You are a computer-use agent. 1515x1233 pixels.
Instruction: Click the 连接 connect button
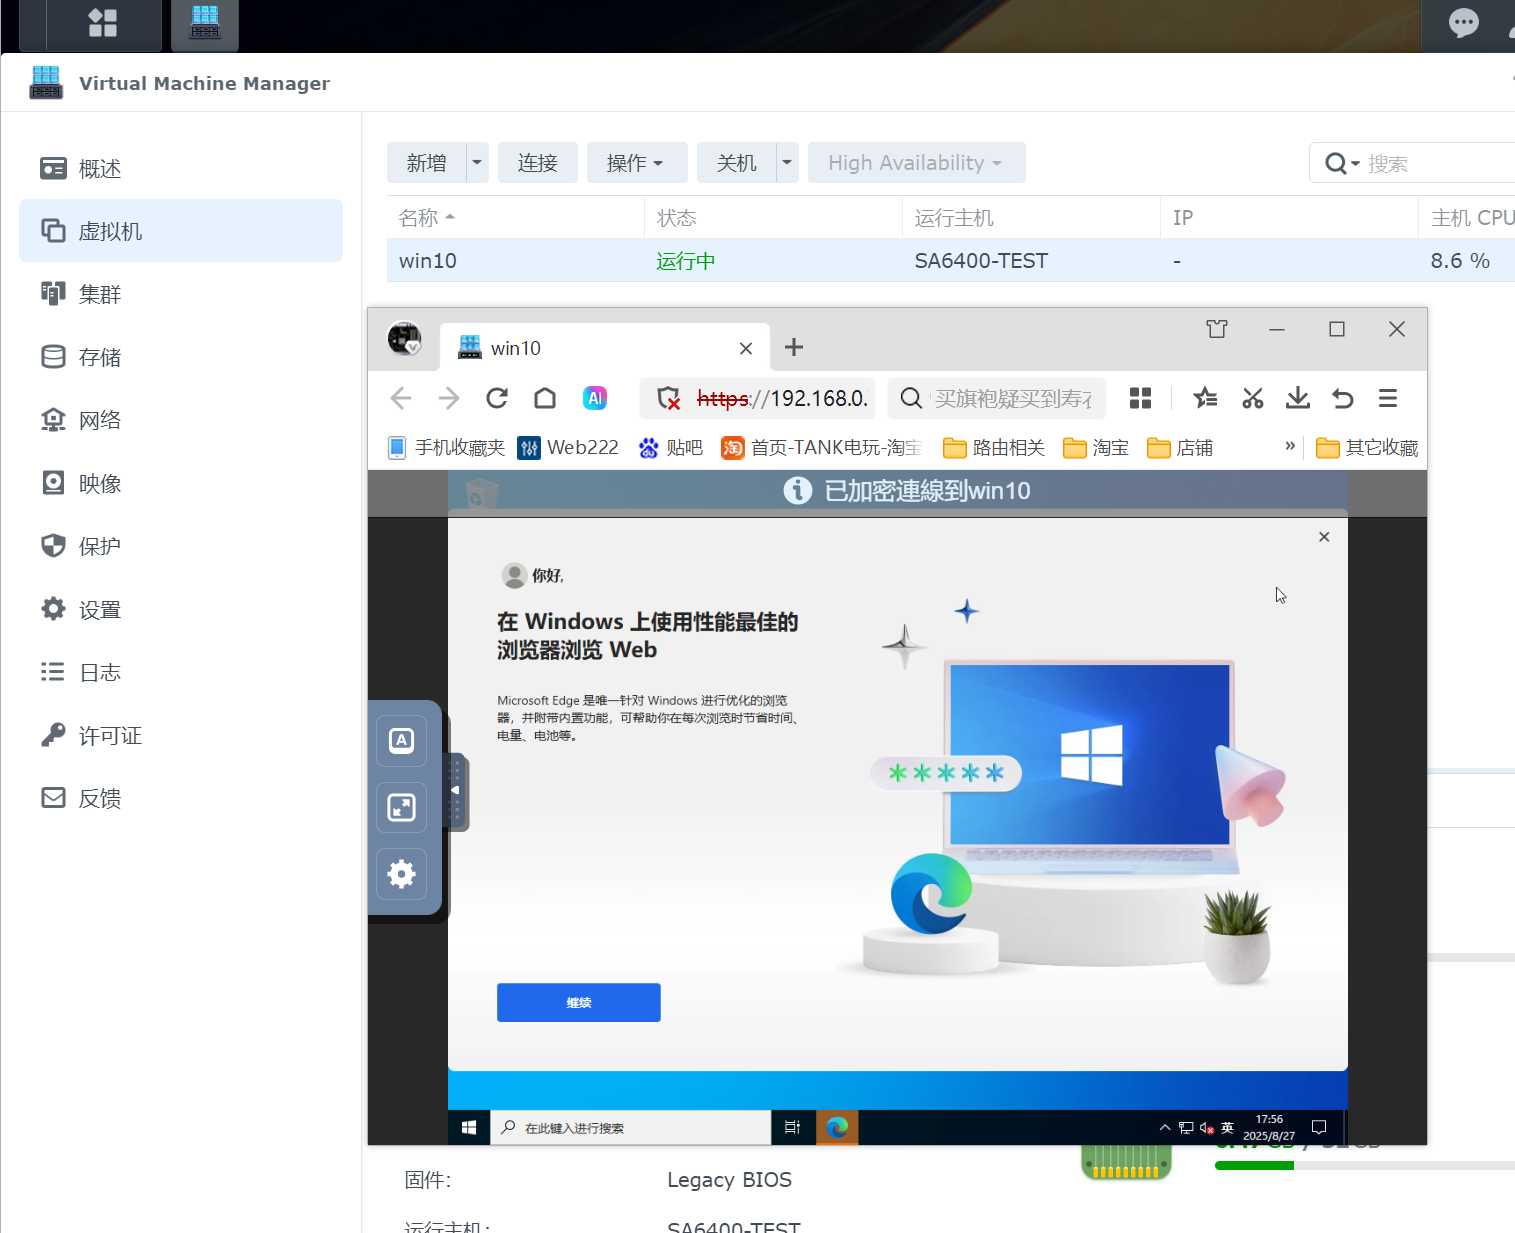pos(538,163)
